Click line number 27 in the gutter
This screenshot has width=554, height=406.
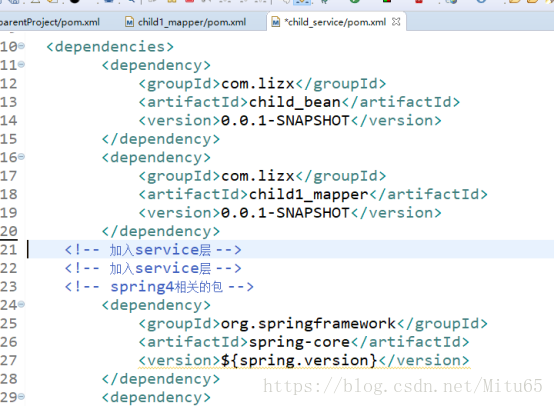[x=9, y=360]
